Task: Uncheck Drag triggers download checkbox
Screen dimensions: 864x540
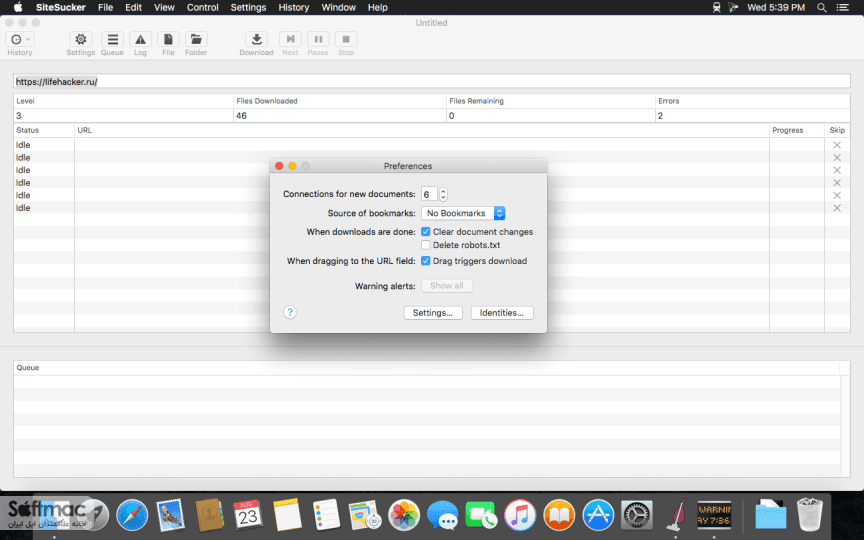Action: click(425, 261)
